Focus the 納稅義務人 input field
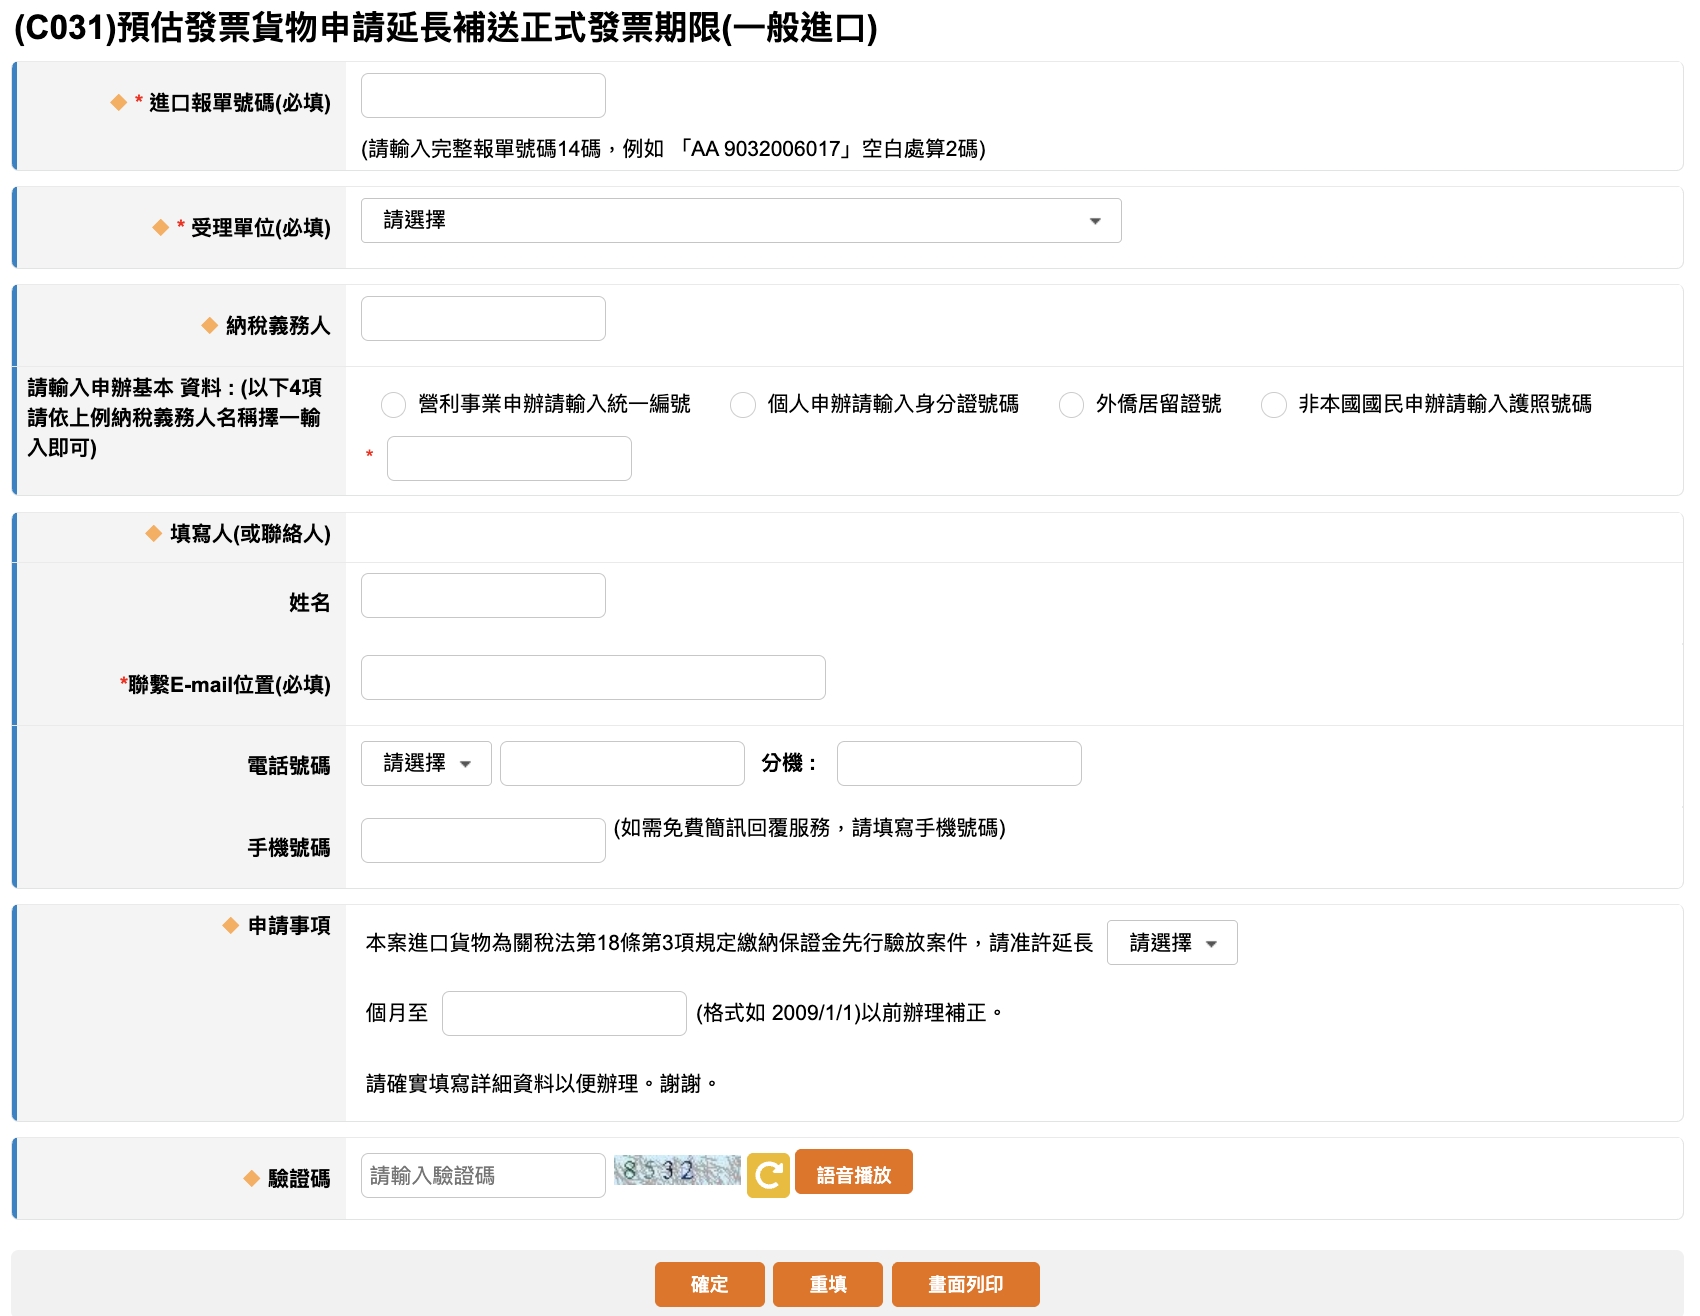This screenshot has width=1700, height=1316. coord(483,318)
